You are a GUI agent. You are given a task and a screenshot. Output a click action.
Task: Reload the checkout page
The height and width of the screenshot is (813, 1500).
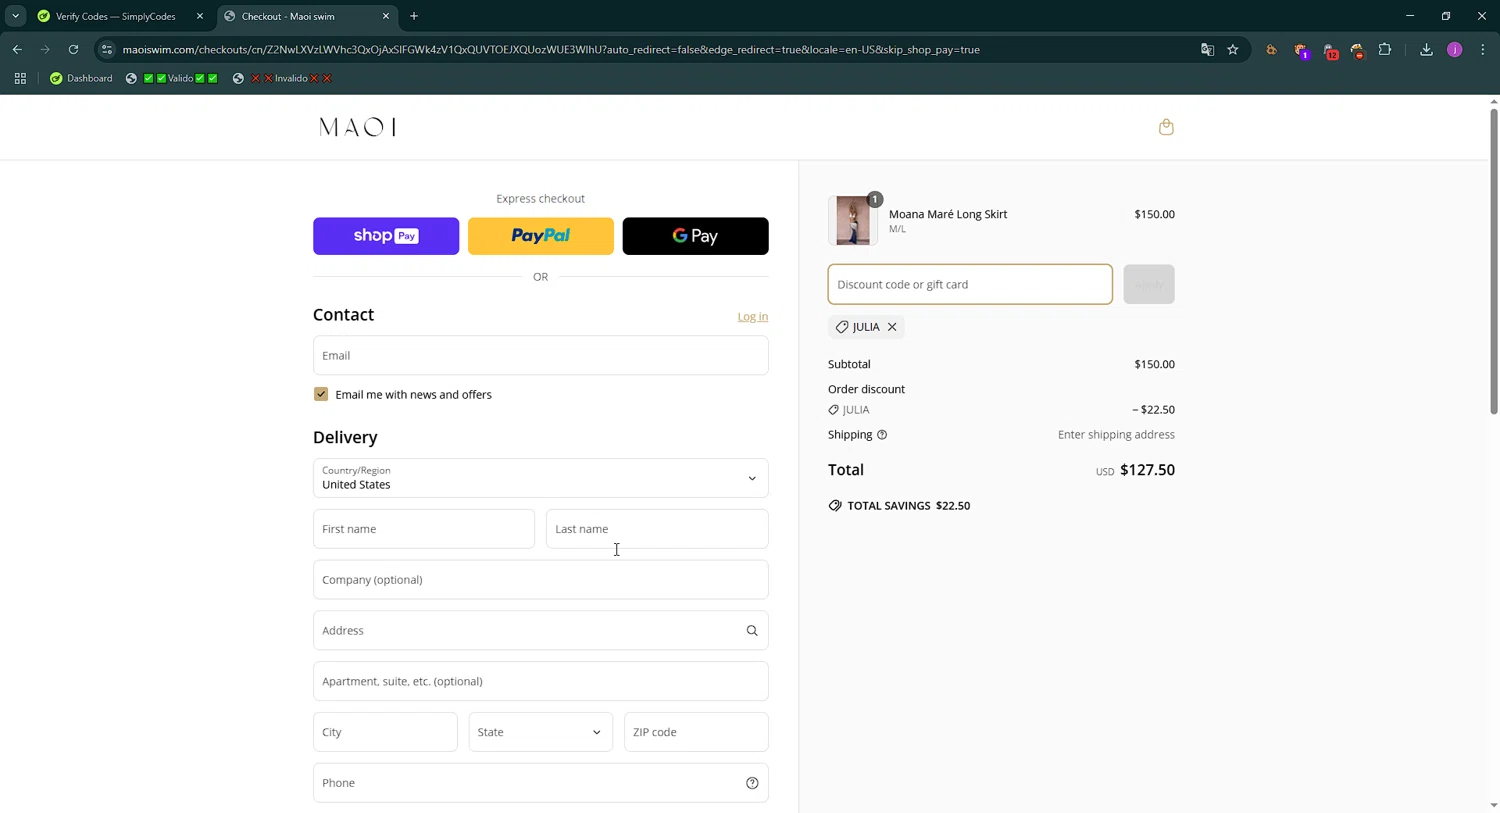pyautogui.click(x=73, y=49)
